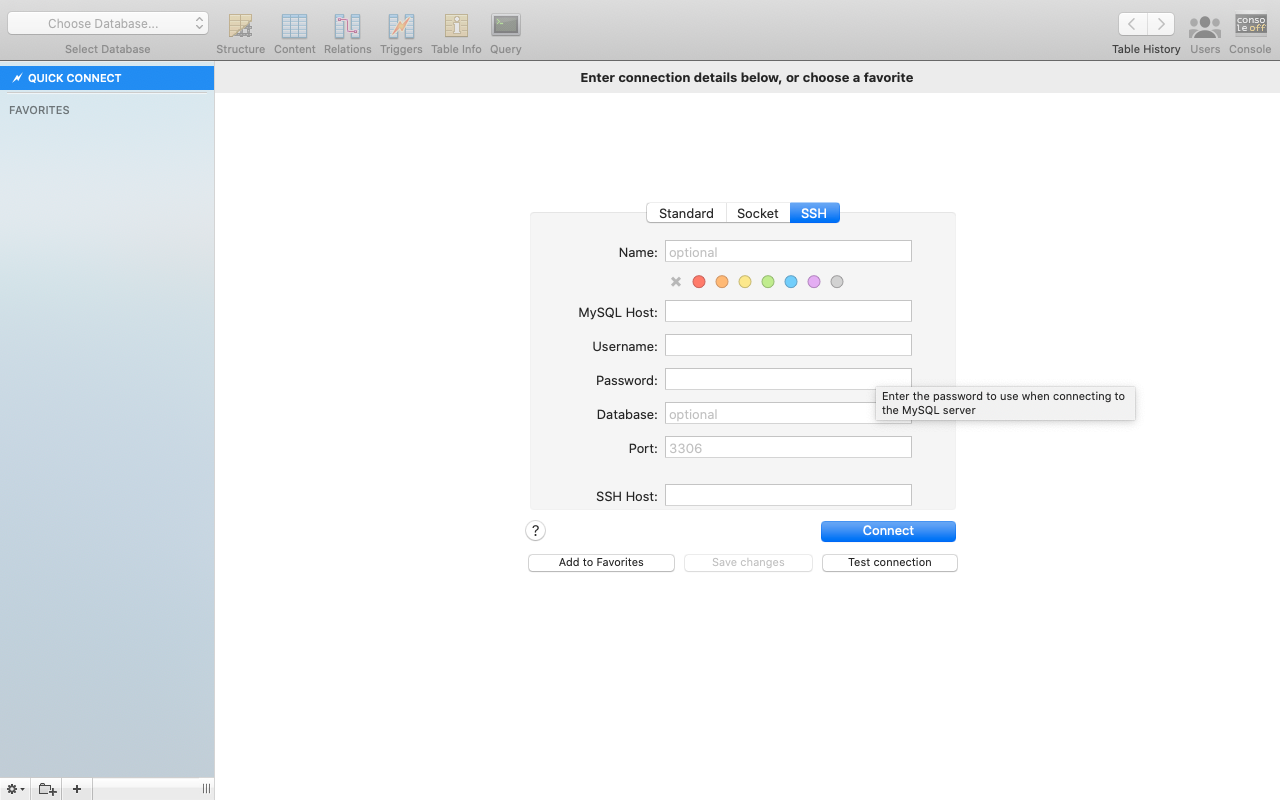
Task: Click the Test connection button
Action: click(x=889, y=562)
